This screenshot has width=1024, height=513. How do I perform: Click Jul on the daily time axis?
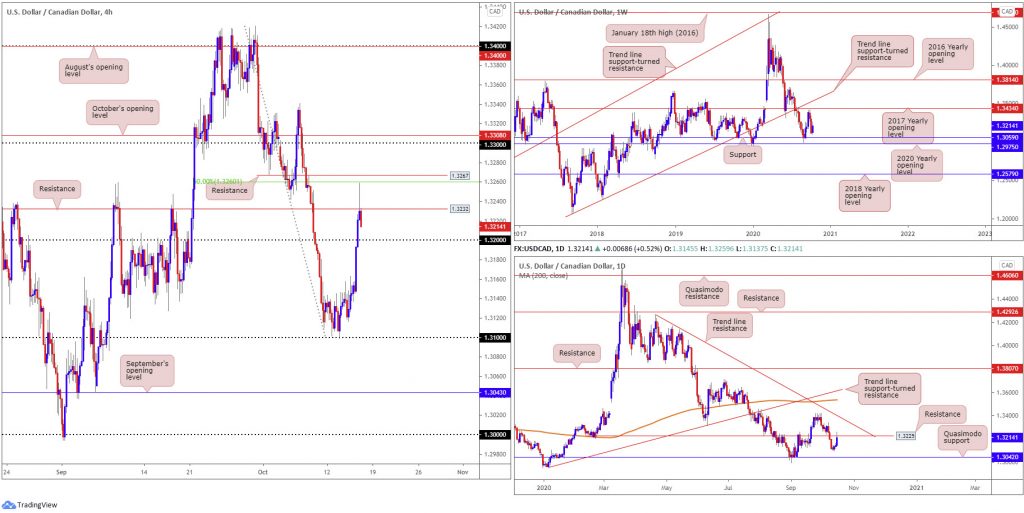(728, 486)
